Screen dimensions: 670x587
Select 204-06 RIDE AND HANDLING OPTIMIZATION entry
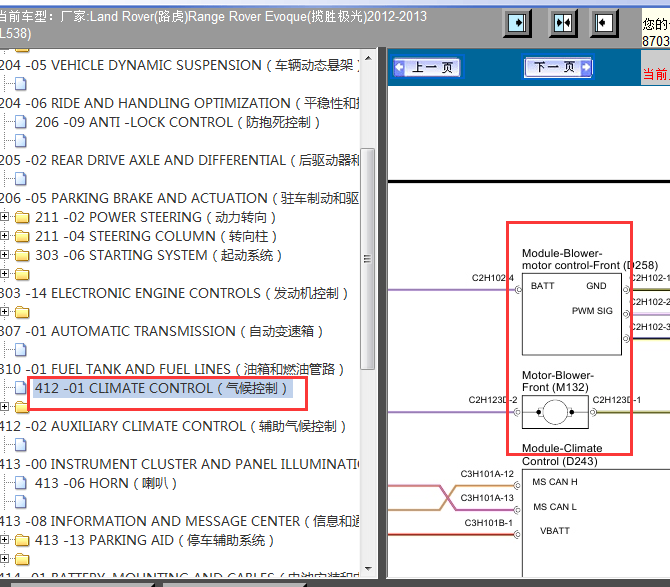coord(179,103)
